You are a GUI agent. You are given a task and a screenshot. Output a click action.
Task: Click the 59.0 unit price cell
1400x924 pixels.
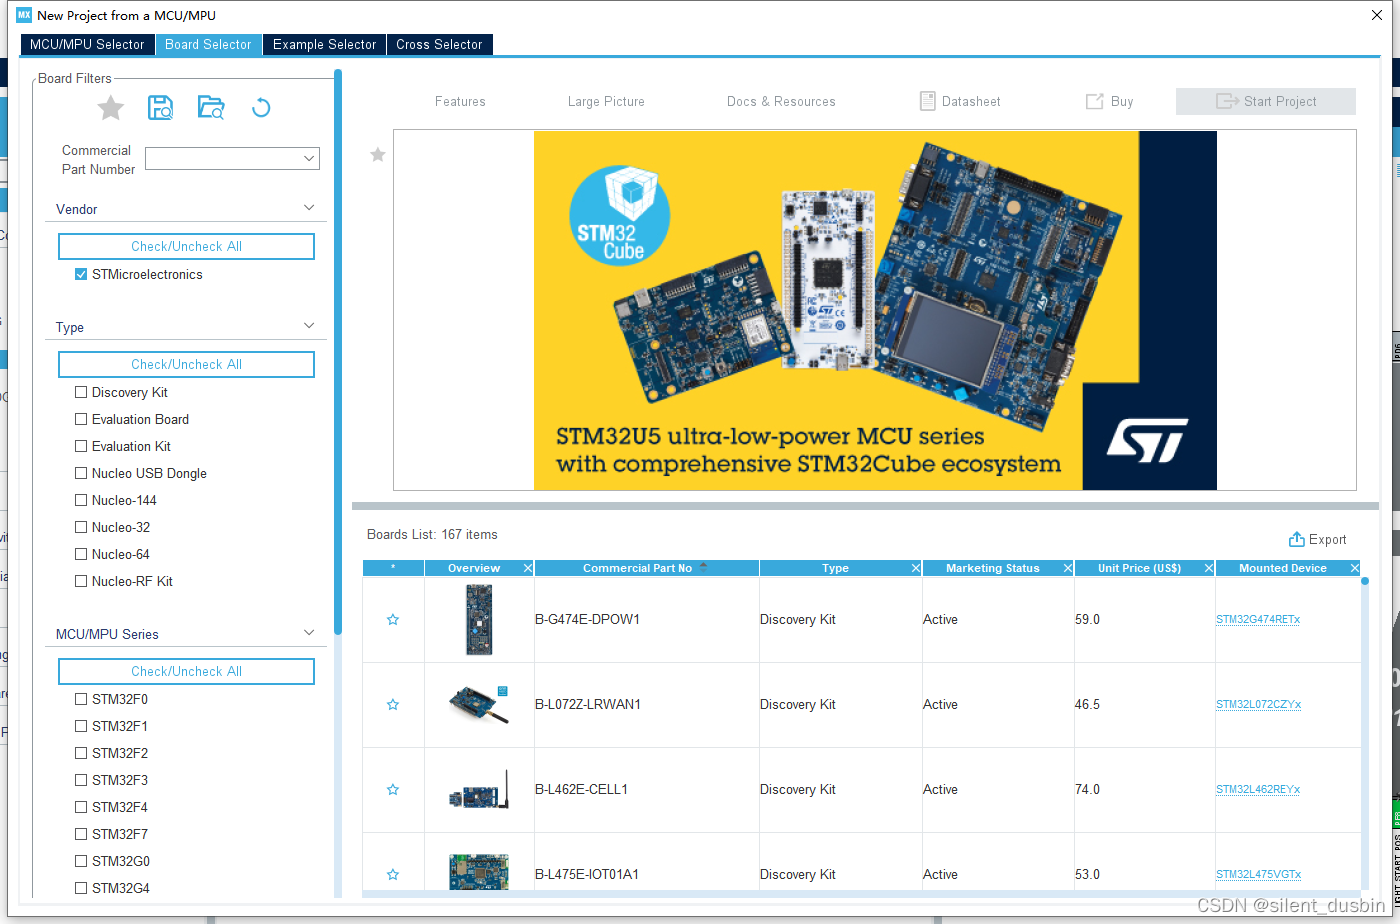(1145, 620)
